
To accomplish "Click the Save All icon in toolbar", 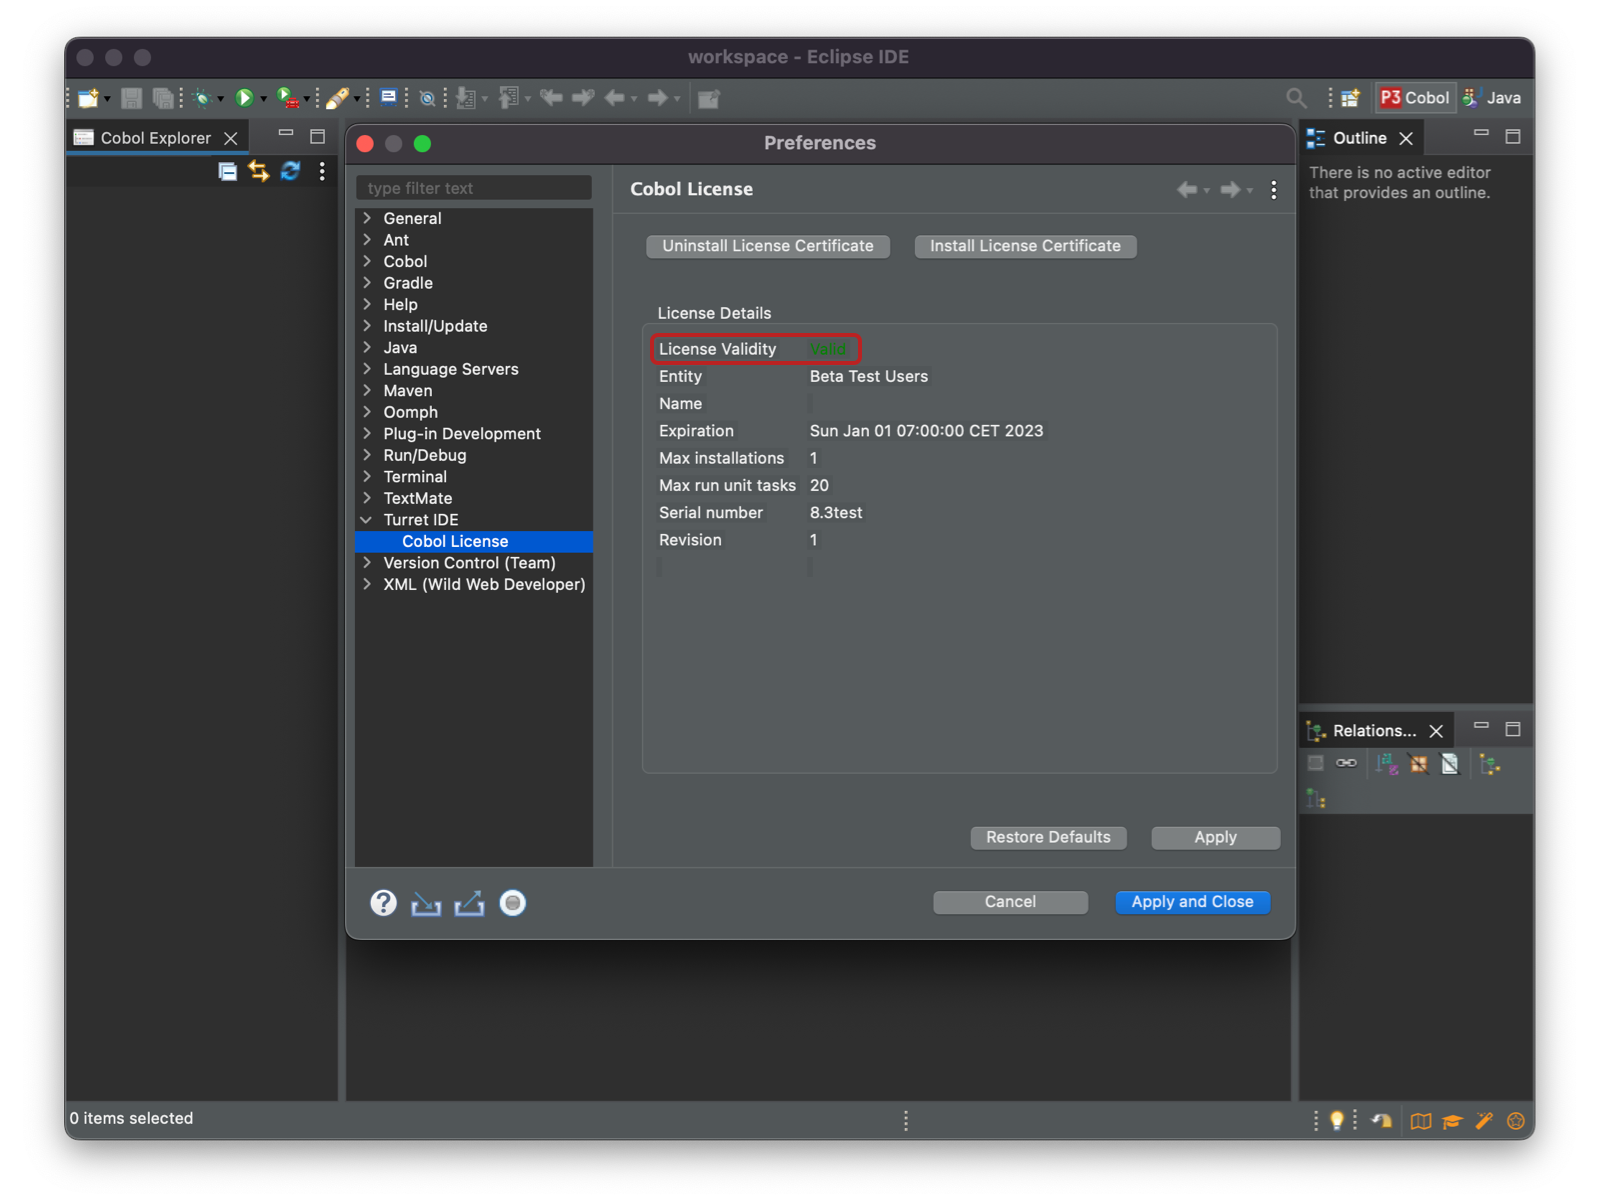I will (x=162, y=98).
